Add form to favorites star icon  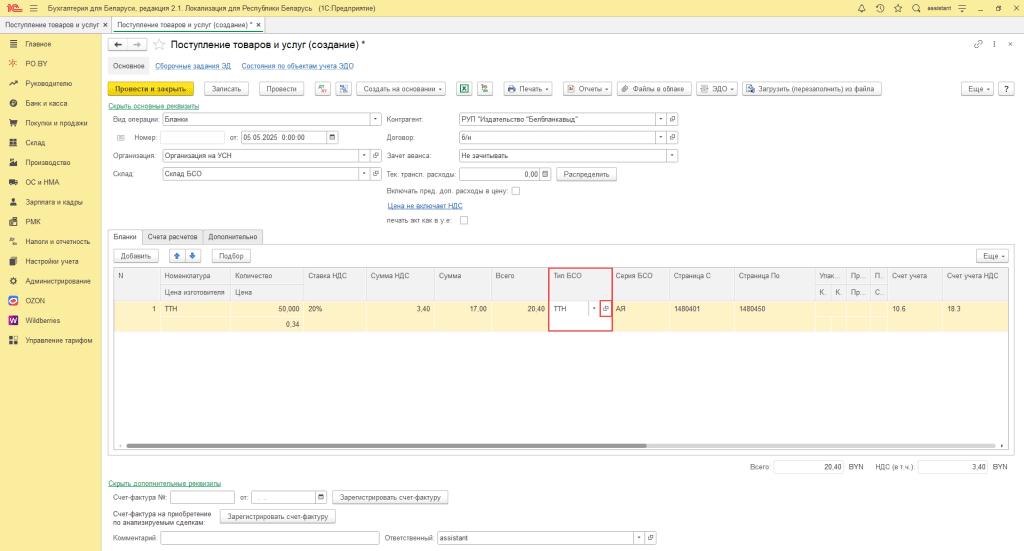(x=159, y=44)
